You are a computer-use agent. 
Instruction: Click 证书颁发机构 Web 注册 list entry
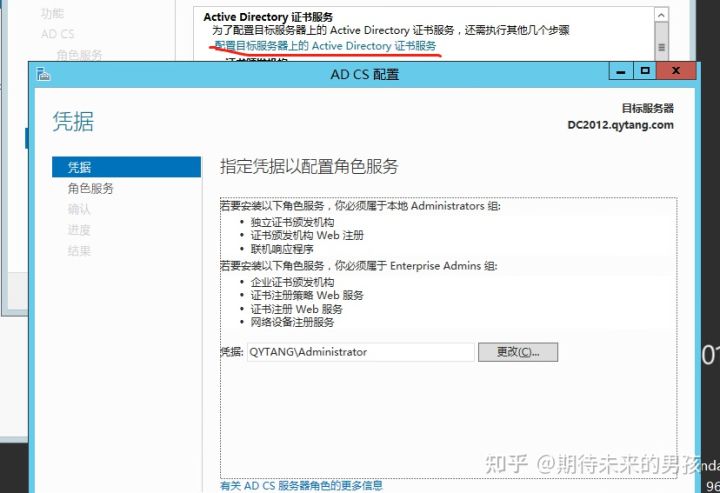[x=307, y=235]
